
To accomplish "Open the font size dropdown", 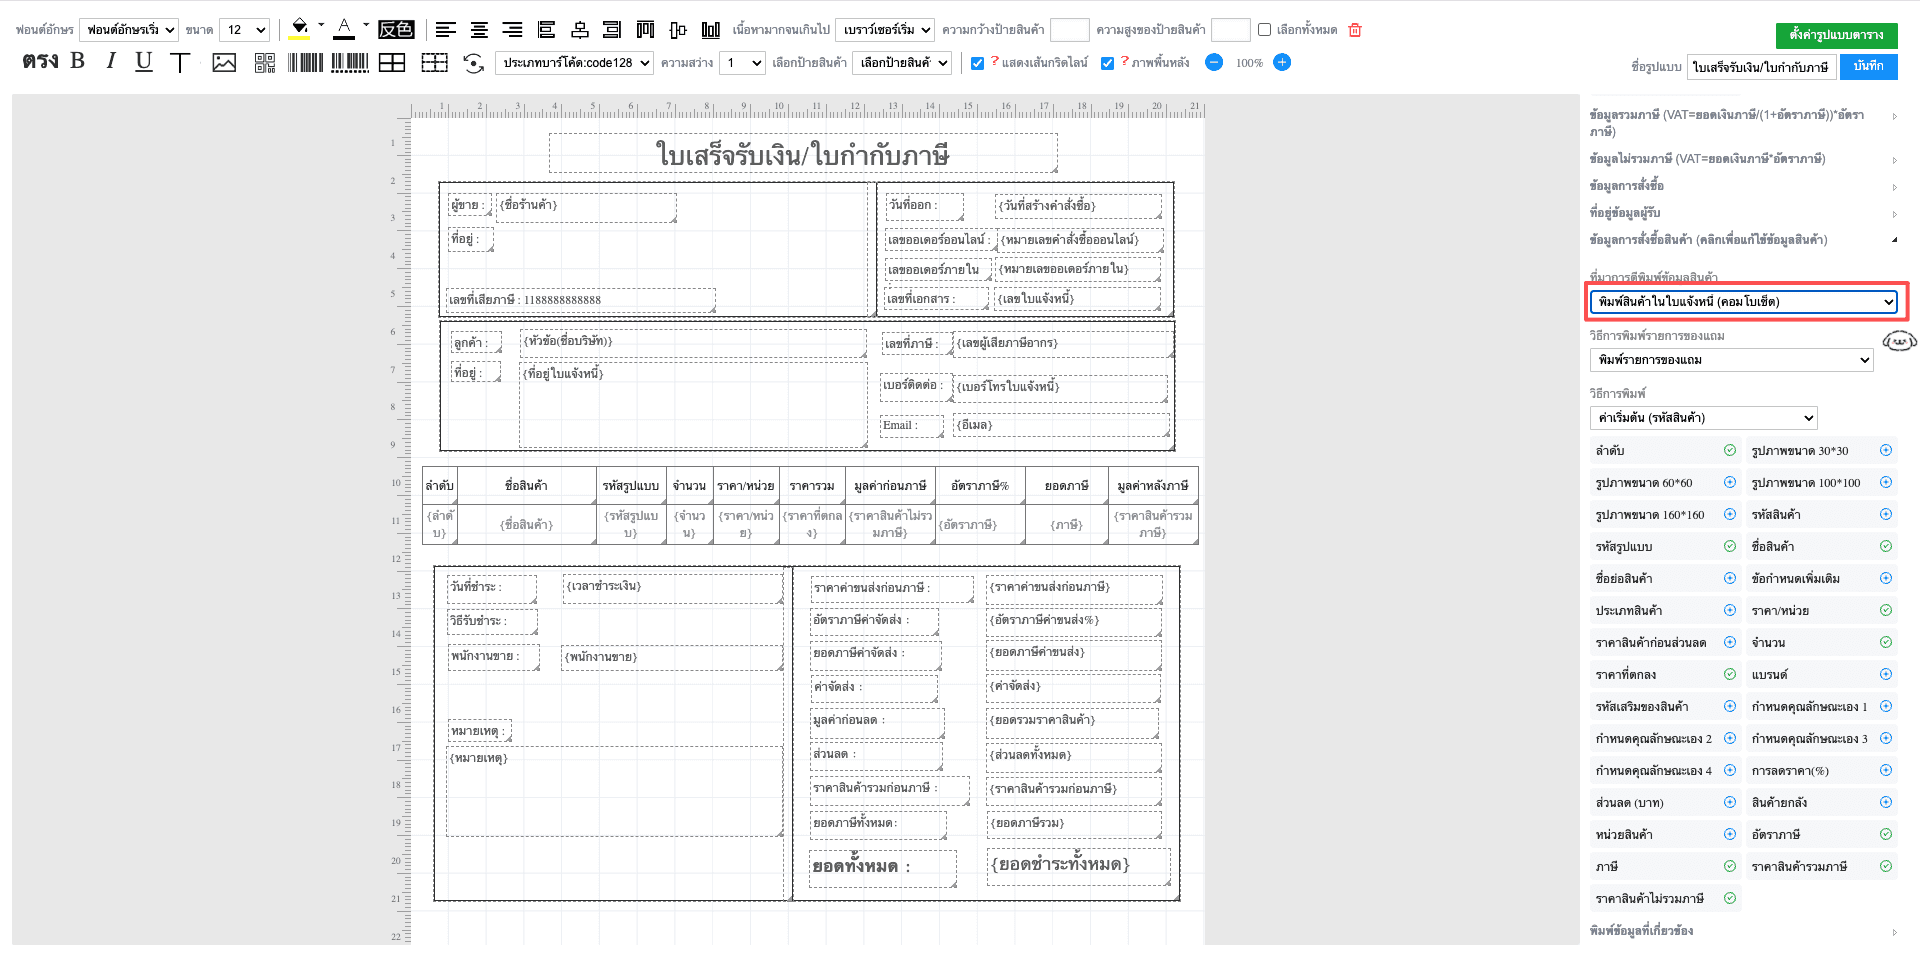I will [x=245, y=30].
